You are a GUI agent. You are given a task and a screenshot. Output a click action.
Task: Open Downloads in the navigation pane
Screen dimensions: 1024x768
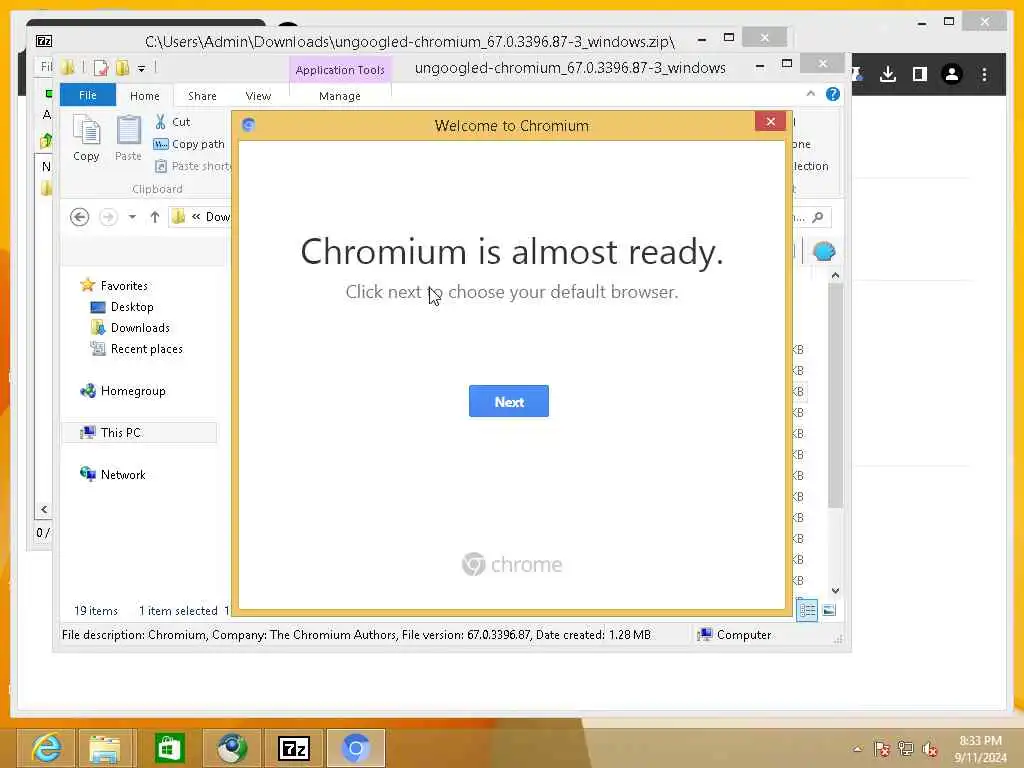[x=130, y=327]
